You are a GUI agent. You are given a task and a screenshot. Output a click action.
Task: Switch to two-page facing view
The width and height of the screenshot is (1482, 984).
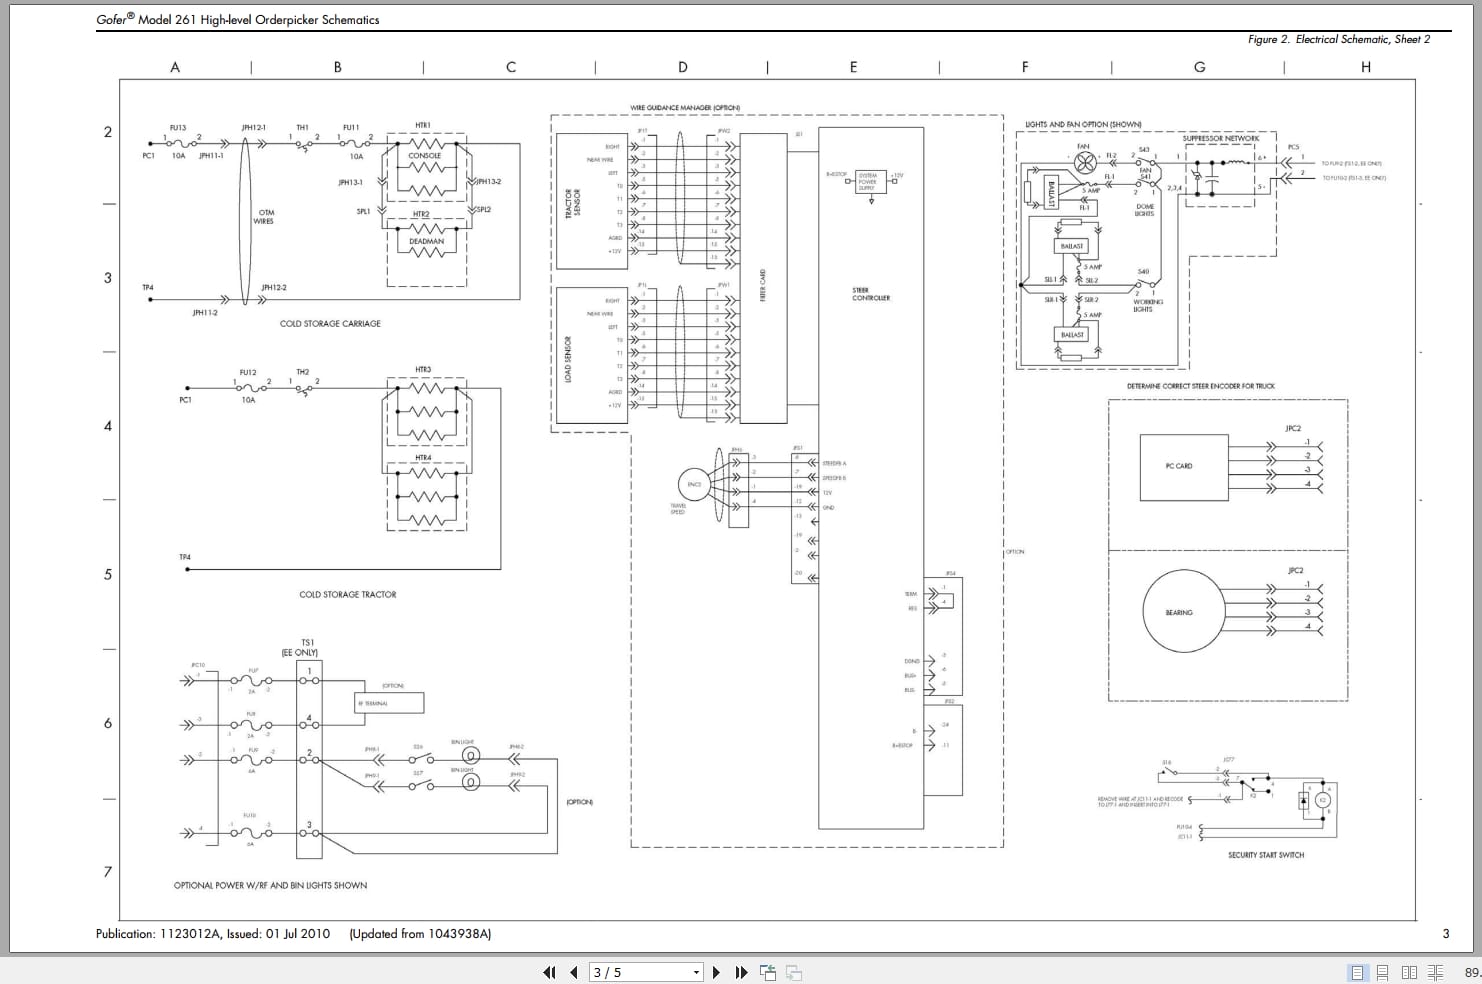coord(1410,972)
